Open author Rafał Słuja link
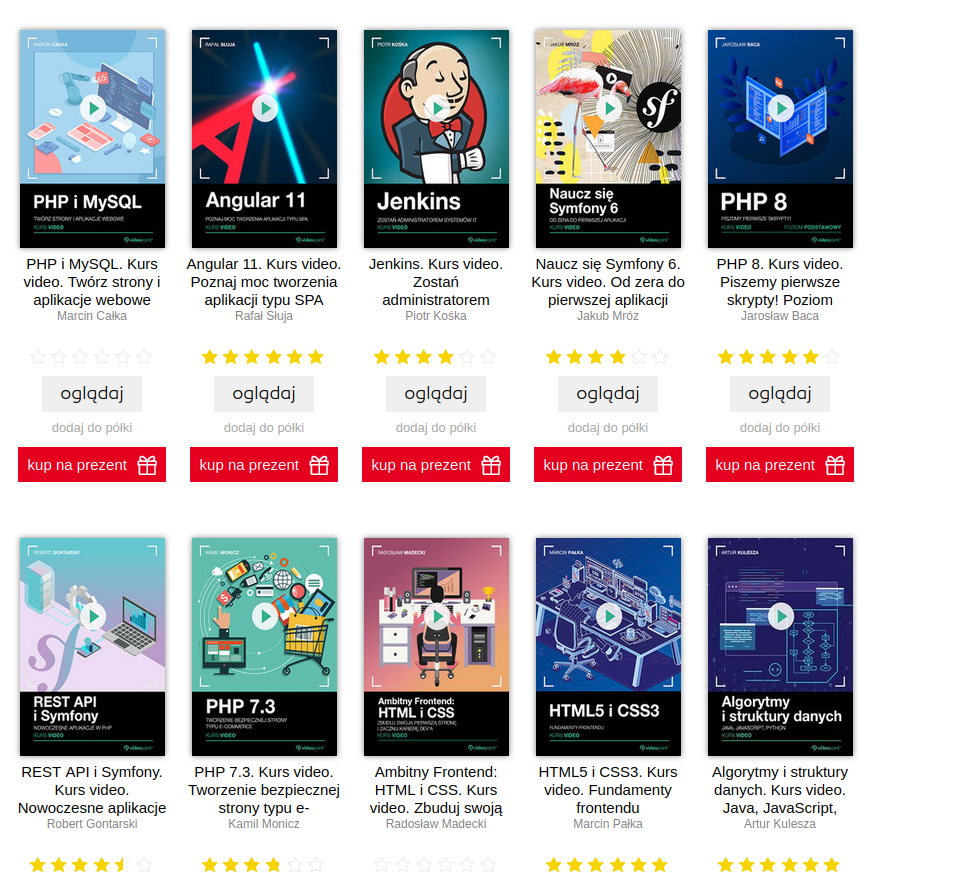The width and height of the screenshot is (967, 873). tap(264, 316)
